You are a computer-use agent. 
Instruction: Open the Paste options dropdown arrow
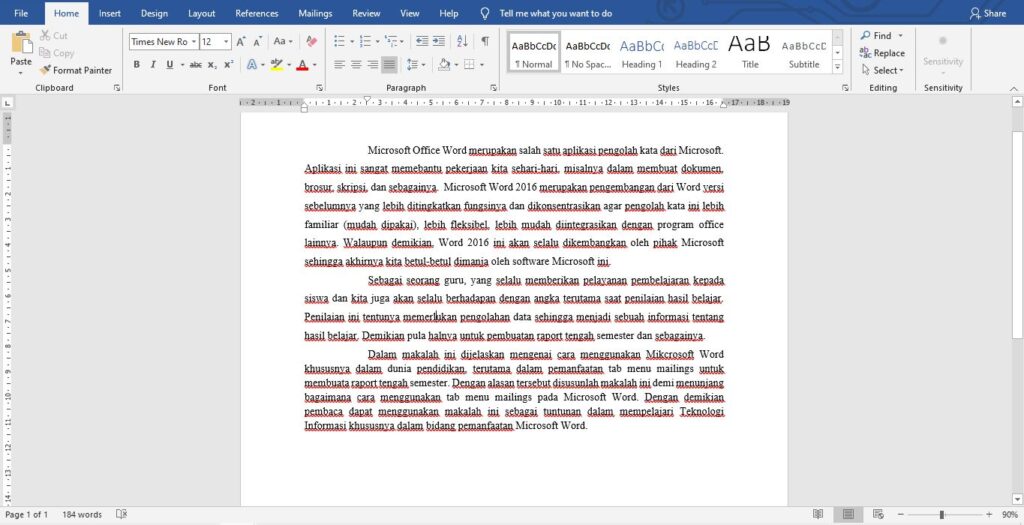tap(21, 72)
